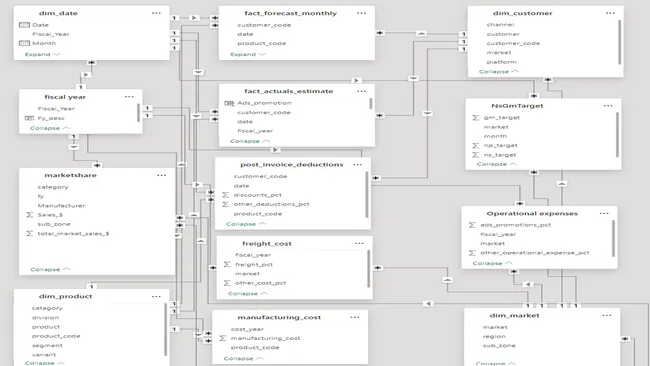The image size is (650, 366).
Task: Collapse the freight_cost table
Action: 248,293
